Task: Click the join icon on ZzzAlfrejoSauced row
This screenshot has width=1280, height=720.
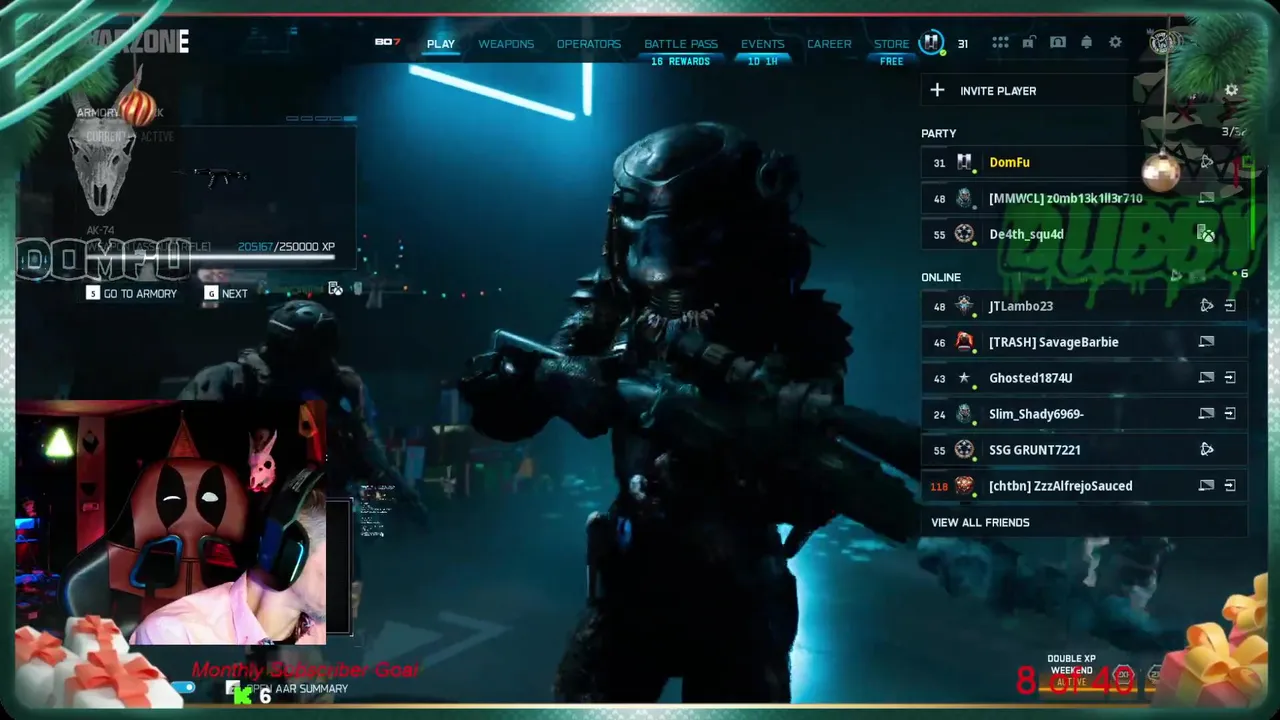Action: point(1230,486)
